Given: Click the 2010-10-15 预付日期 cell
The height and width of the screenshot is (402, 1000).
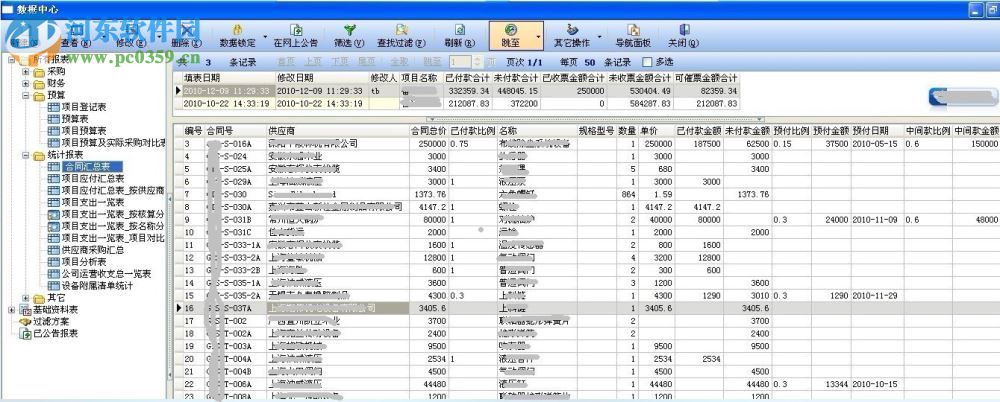Looking at the screenshot, I should click(876, 383).
